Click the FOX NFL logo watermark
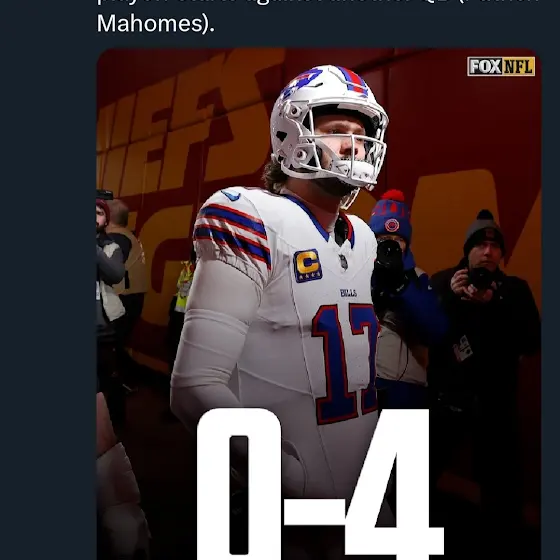This screenshot has height=560, width=560. (x=501, y=66)
